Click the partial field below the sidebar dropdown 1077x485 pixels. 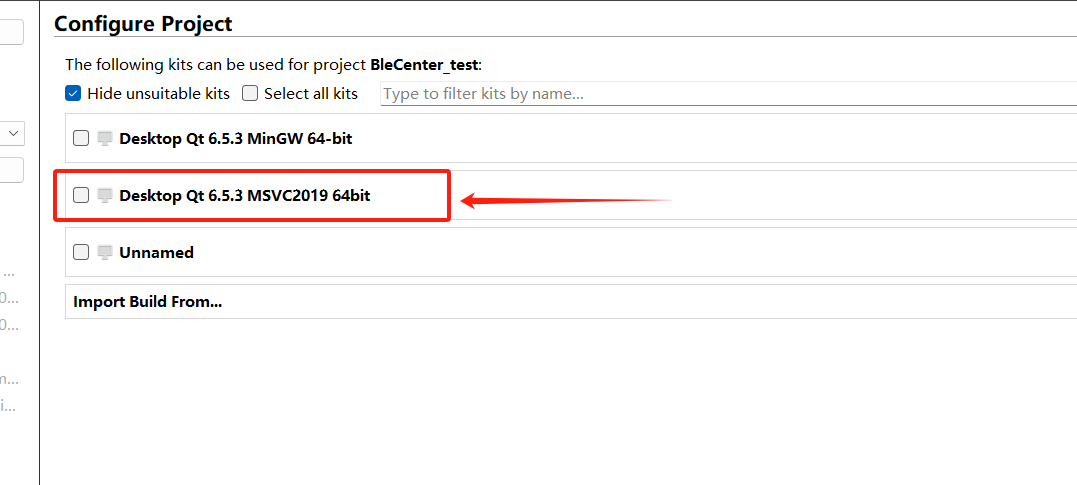[x=12, y=170]
